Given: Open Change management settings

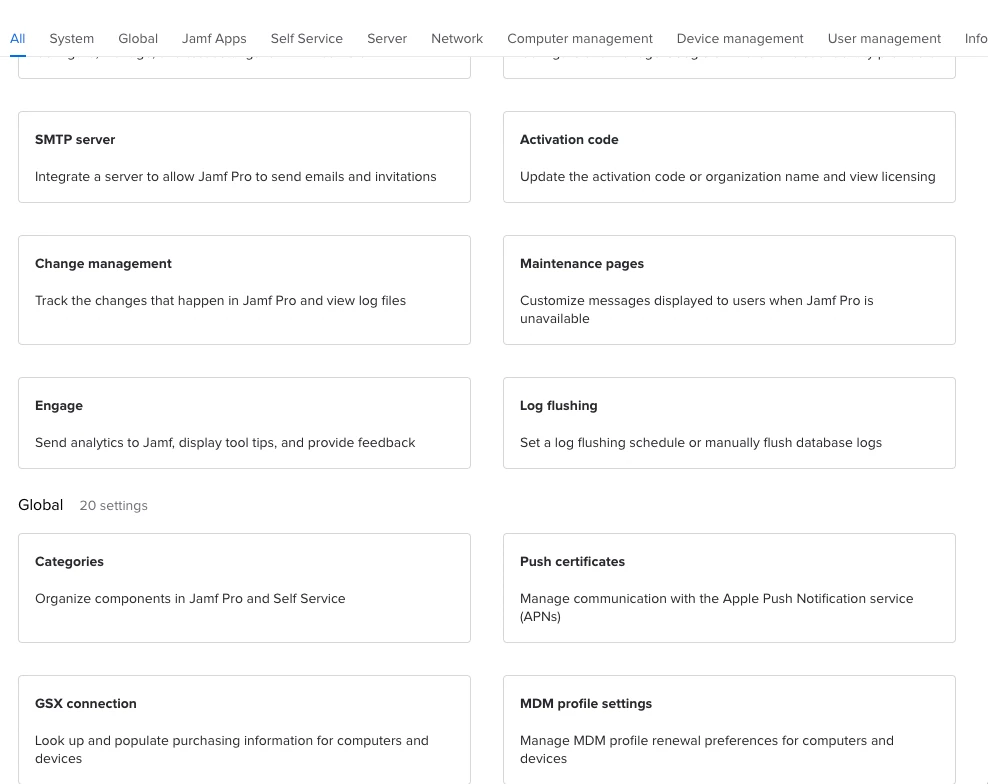Looking at the screenshot, I should [x=244, y=290].
